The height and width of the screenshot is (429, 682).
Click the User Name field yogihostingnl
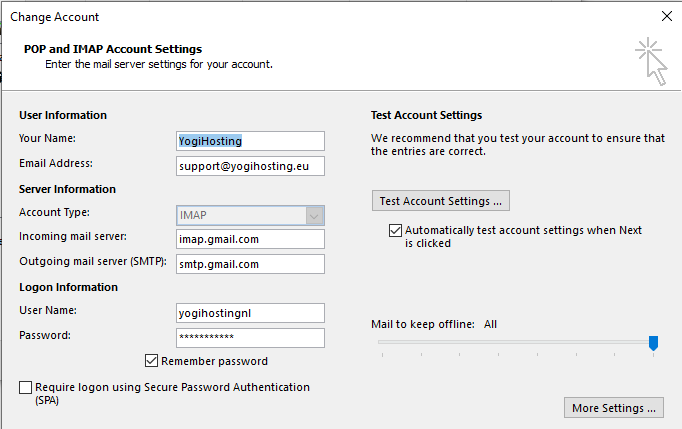pos(250,313)
